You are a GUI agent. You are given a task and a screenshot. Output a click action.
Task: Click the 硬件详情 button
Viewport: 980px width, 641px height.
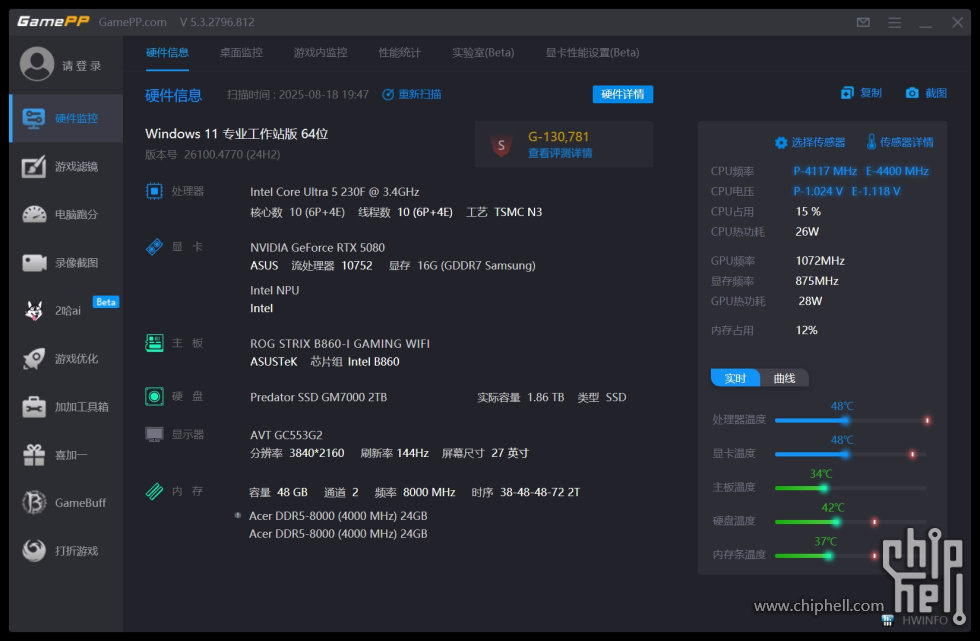click(x=622, y=94)
